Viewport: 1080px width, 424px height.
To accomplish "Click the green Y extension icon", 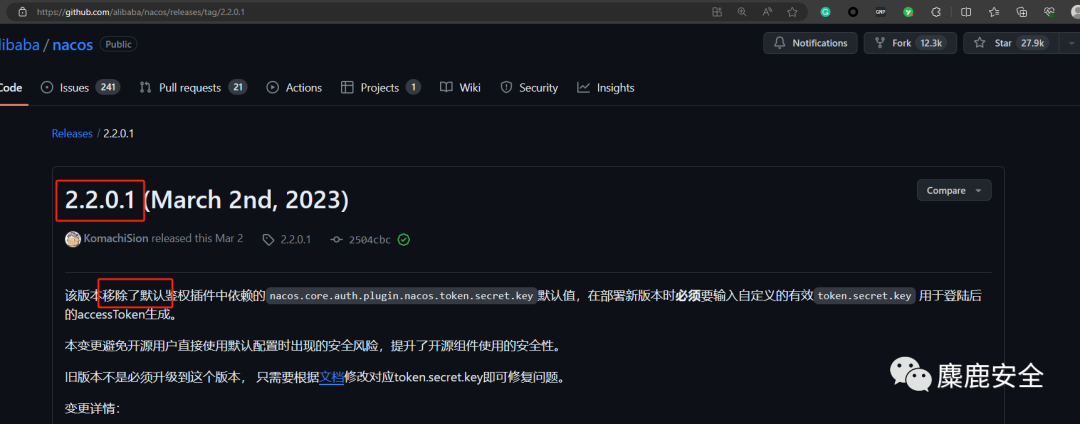I will coord(908,12).
